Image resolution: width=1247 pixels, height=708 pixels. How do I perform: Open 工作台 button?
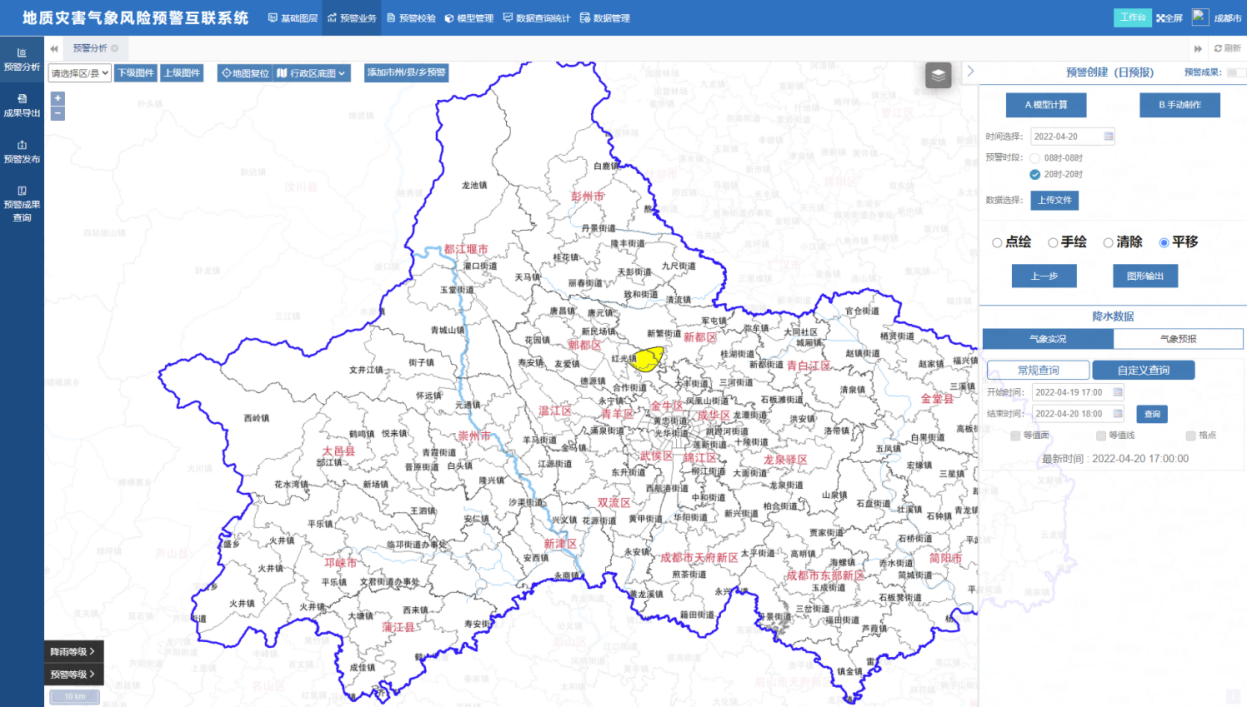point(1133,18)
